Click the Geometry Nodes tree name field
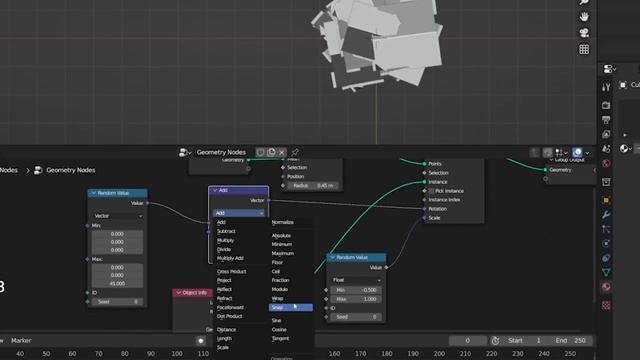Image resolution: width=640 pixels, height=360 pixels. [221, 152]
